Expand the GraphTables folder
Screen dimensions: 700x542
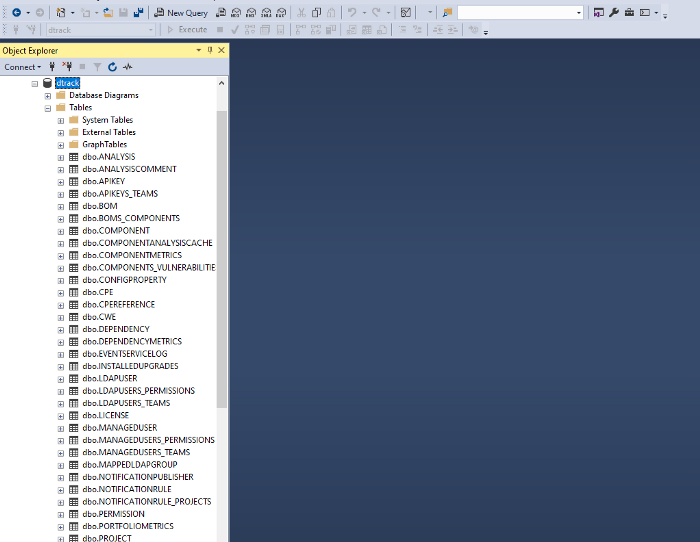click(61, 145)
